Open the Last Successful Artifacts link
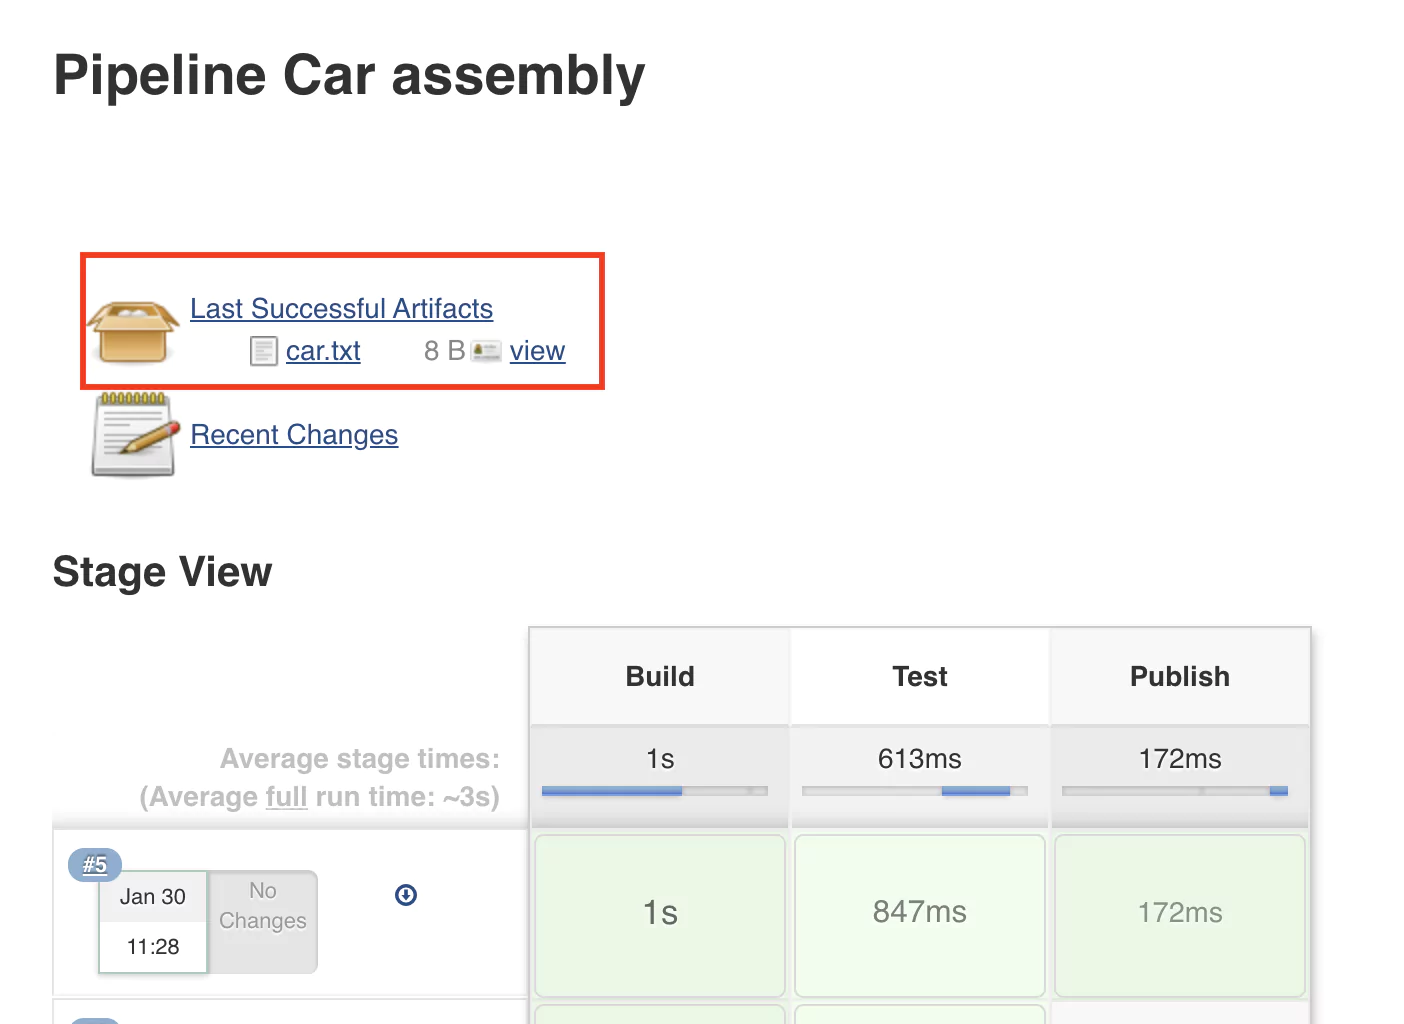 341,309
